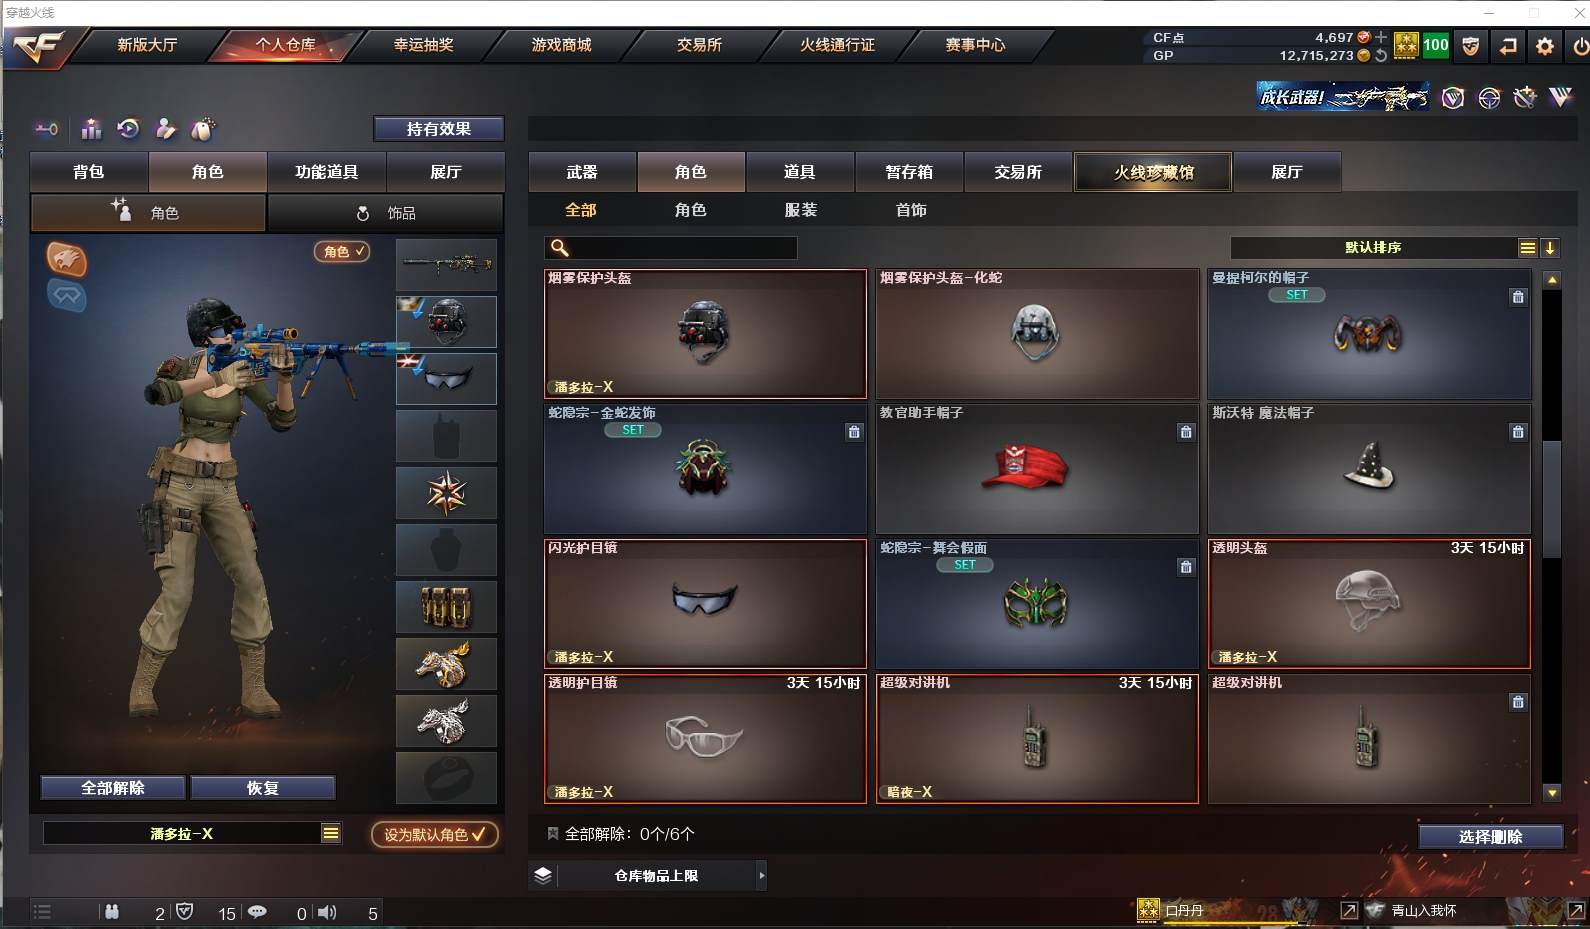
Task: Click the 成长武器 banner icon
Action: point(1342,97)
